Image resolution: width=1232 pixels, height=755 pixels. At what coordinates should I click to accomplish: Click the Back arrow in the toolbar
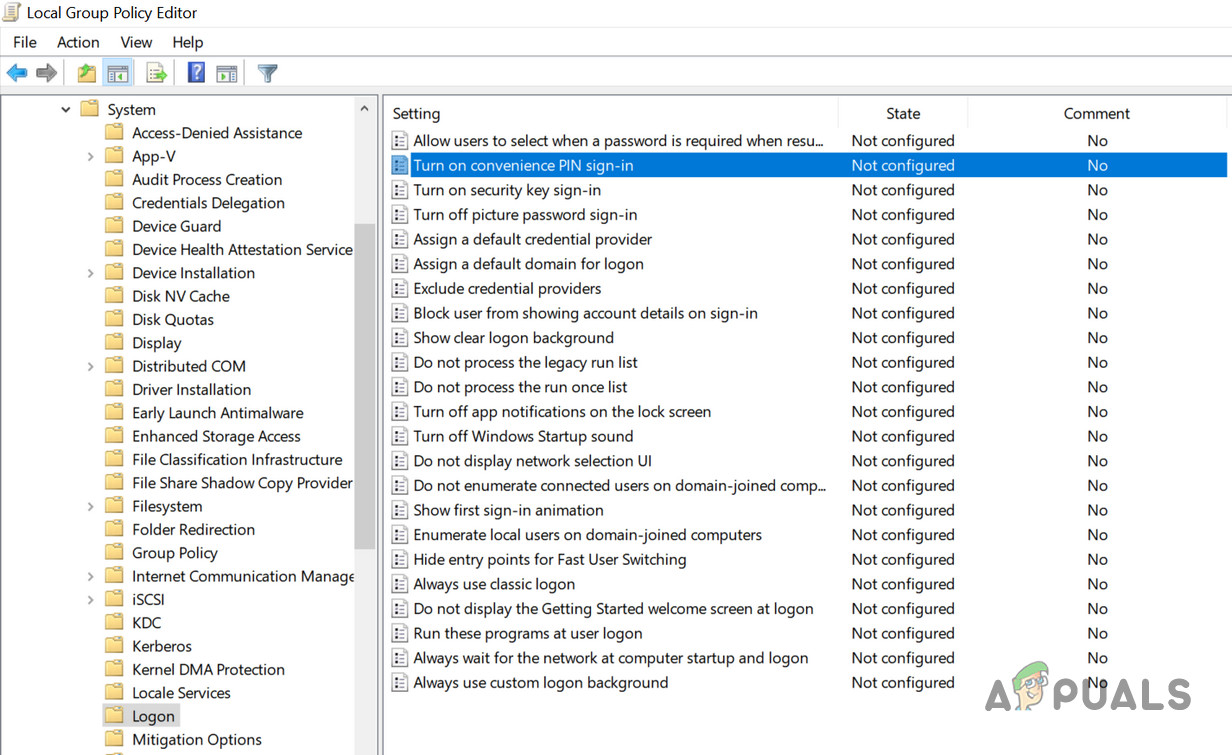pos(17,73)
